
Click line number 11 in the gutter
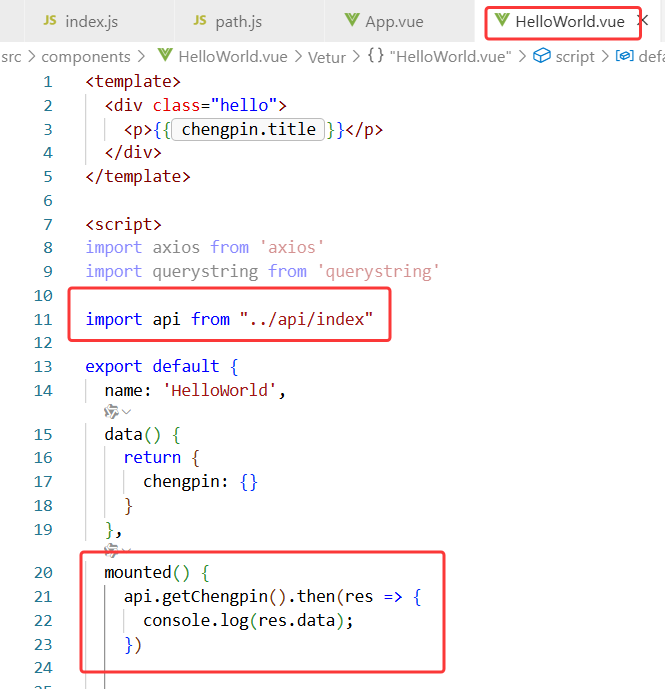(43, 319)
